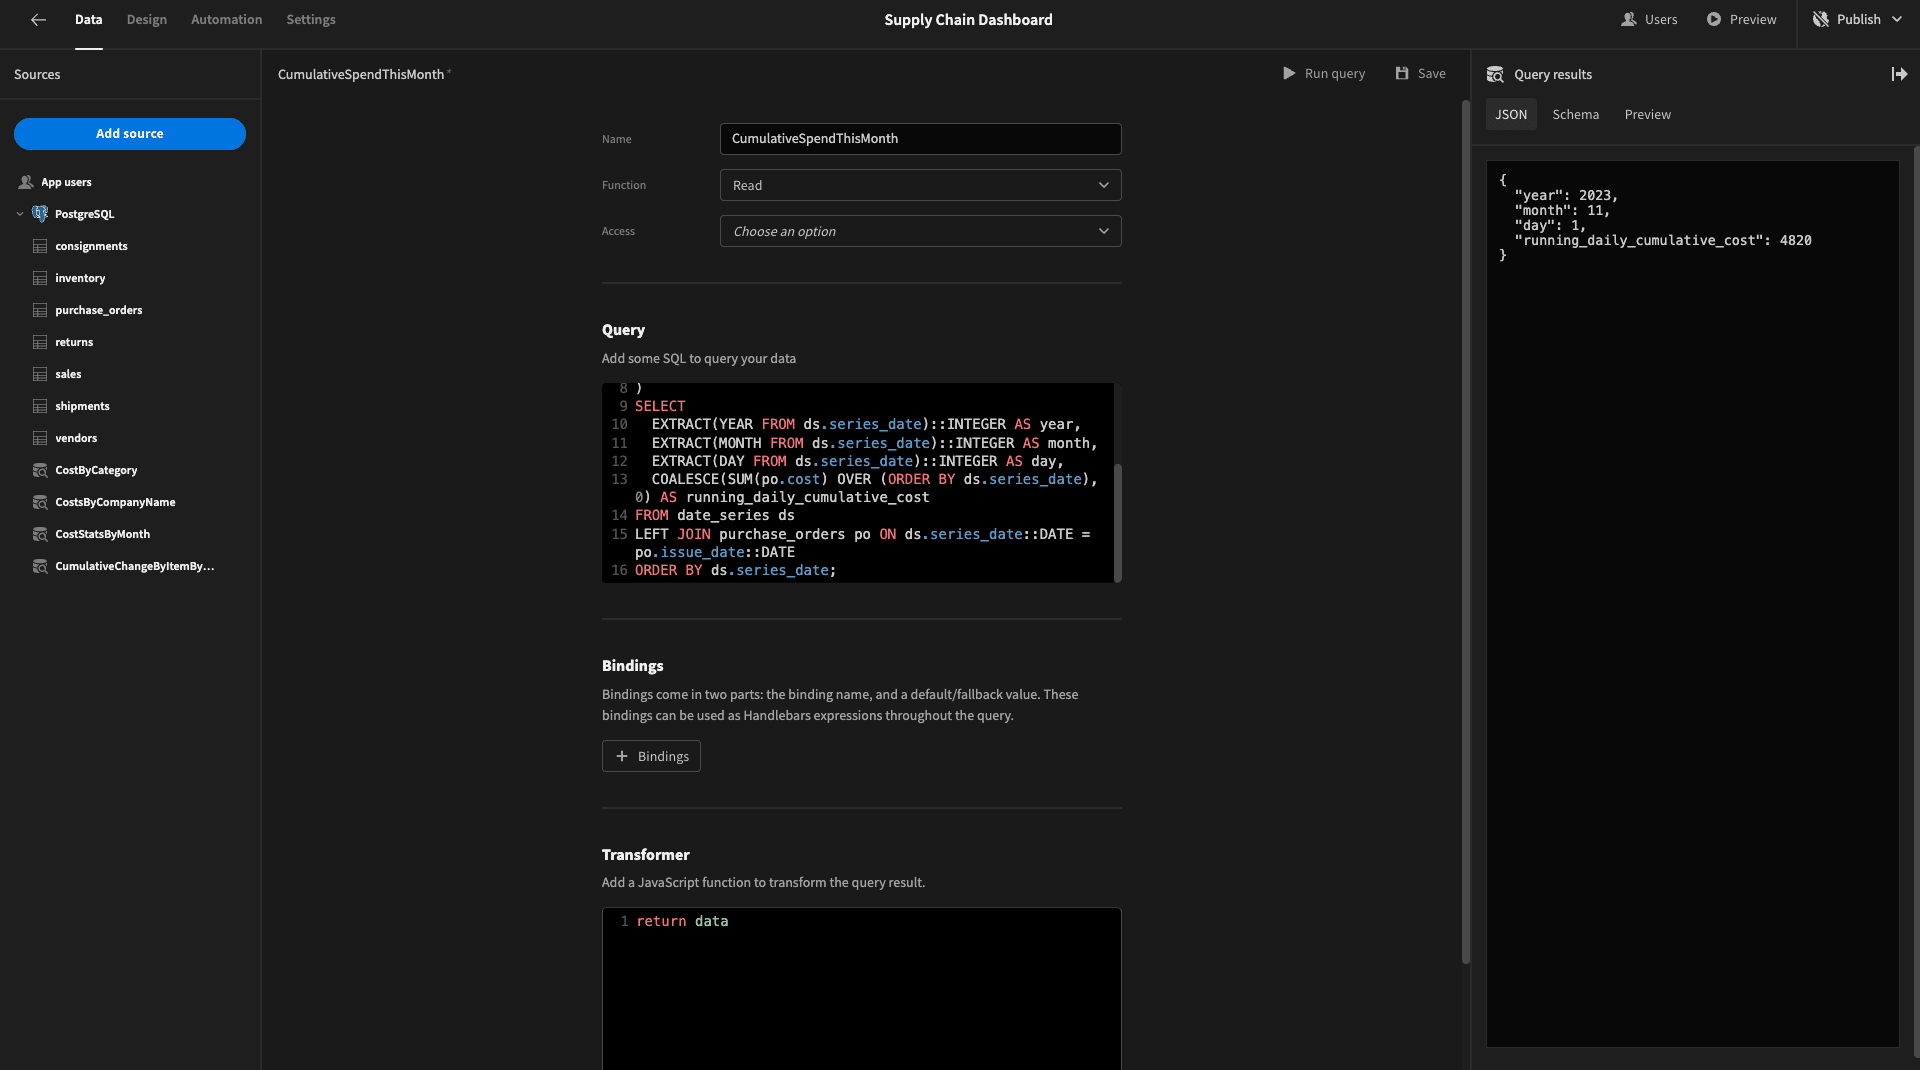Screen dimensions: 1920x1070
Task: Select the Preview results tab
Action: (1648, 114)
